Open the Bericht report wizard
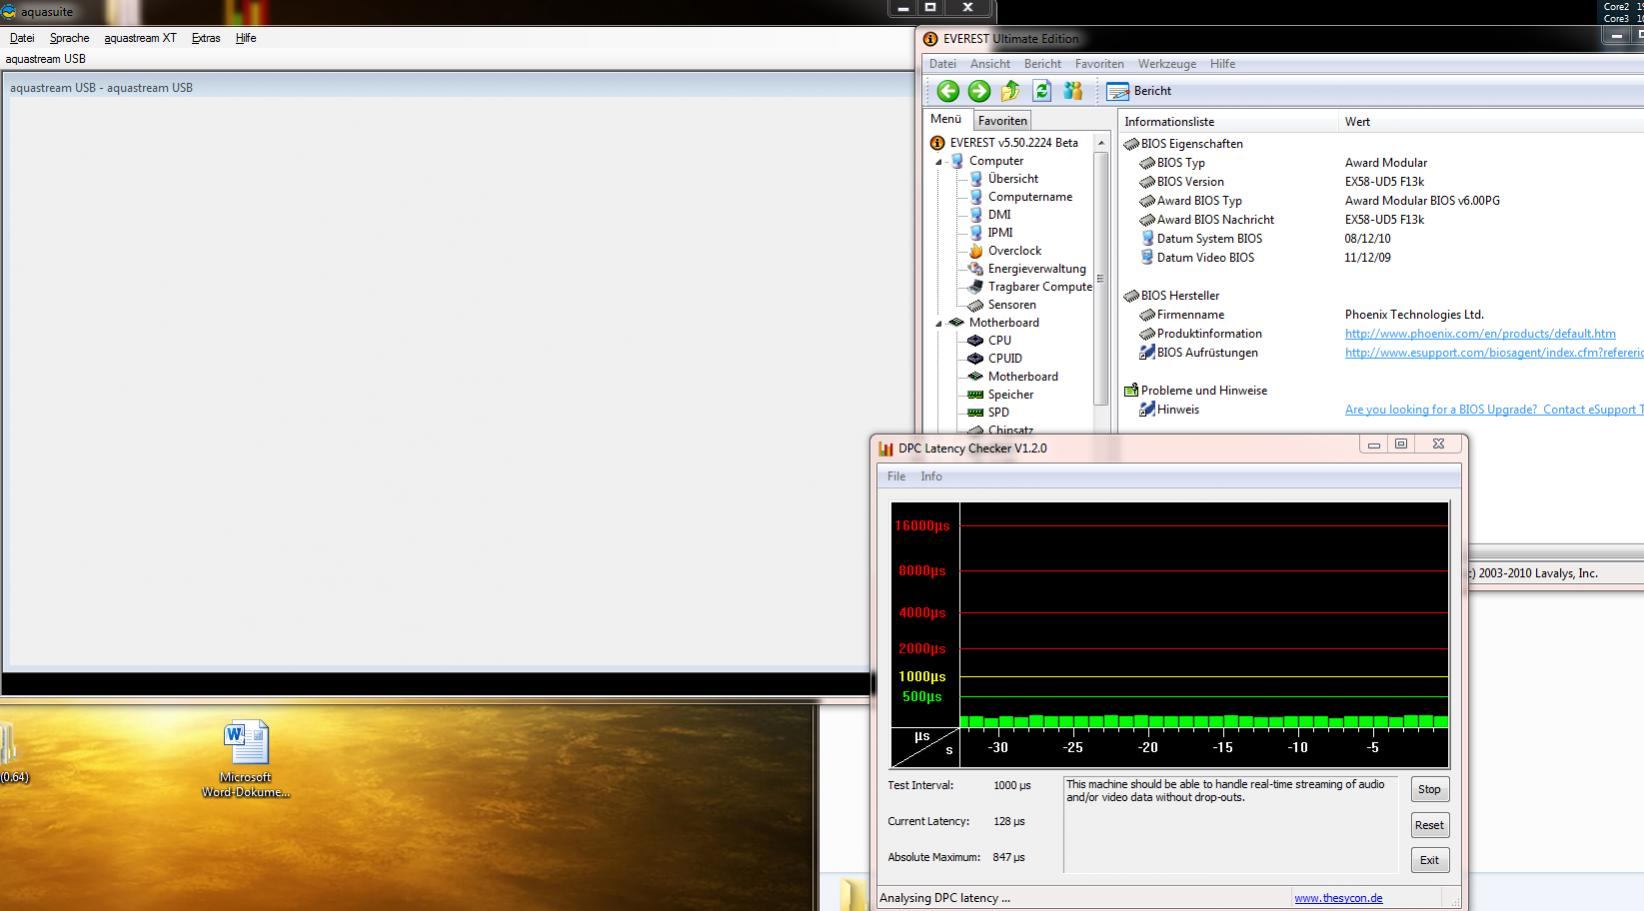1644x911 pixels. (1139, 91)
